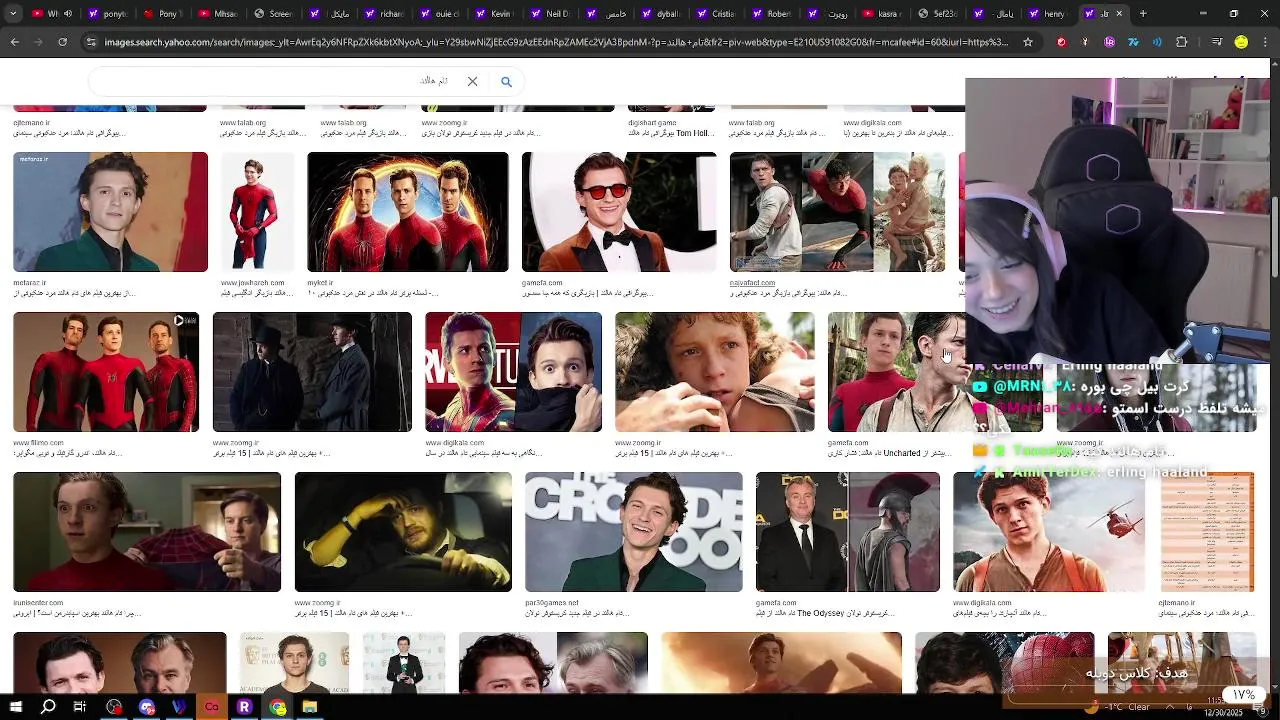Image resolution: width=1280 pixels, height=720 pixels.
Task: Open the red 'Ca' app on the taskbar
Action: click(211, 707)
